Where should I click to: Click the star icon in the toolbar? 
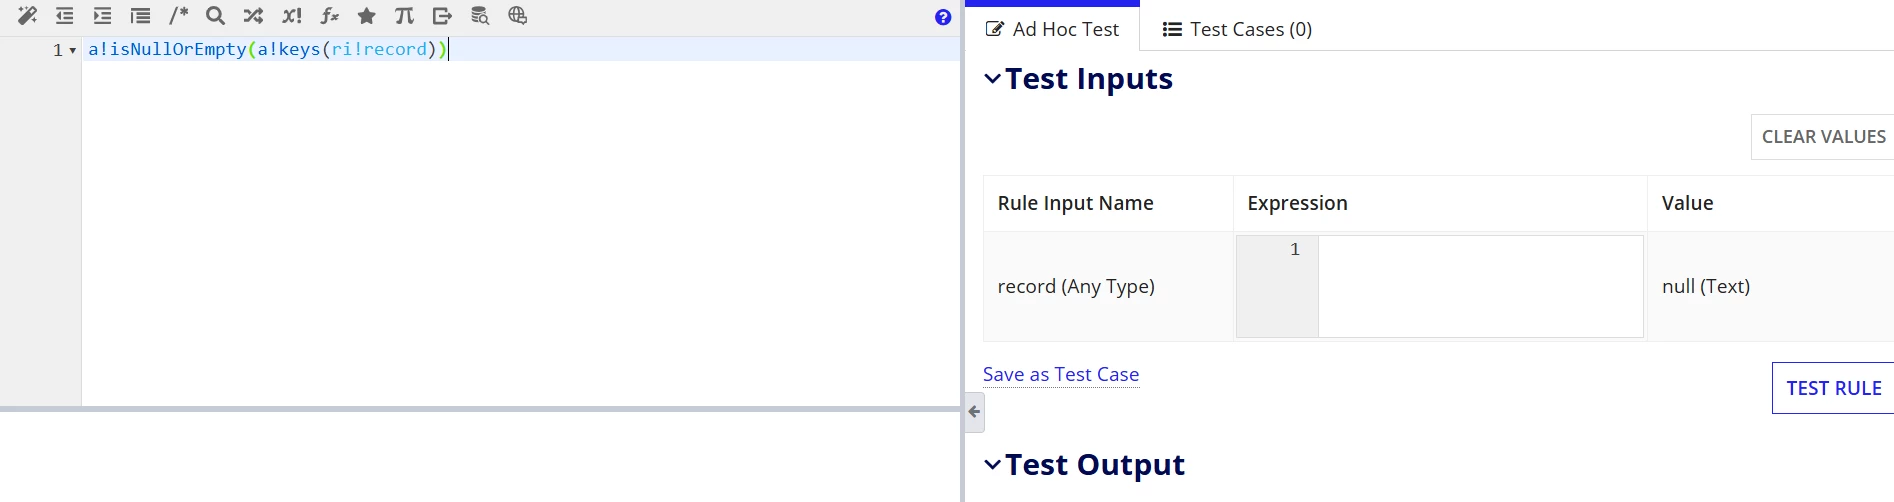click(367, 16)
